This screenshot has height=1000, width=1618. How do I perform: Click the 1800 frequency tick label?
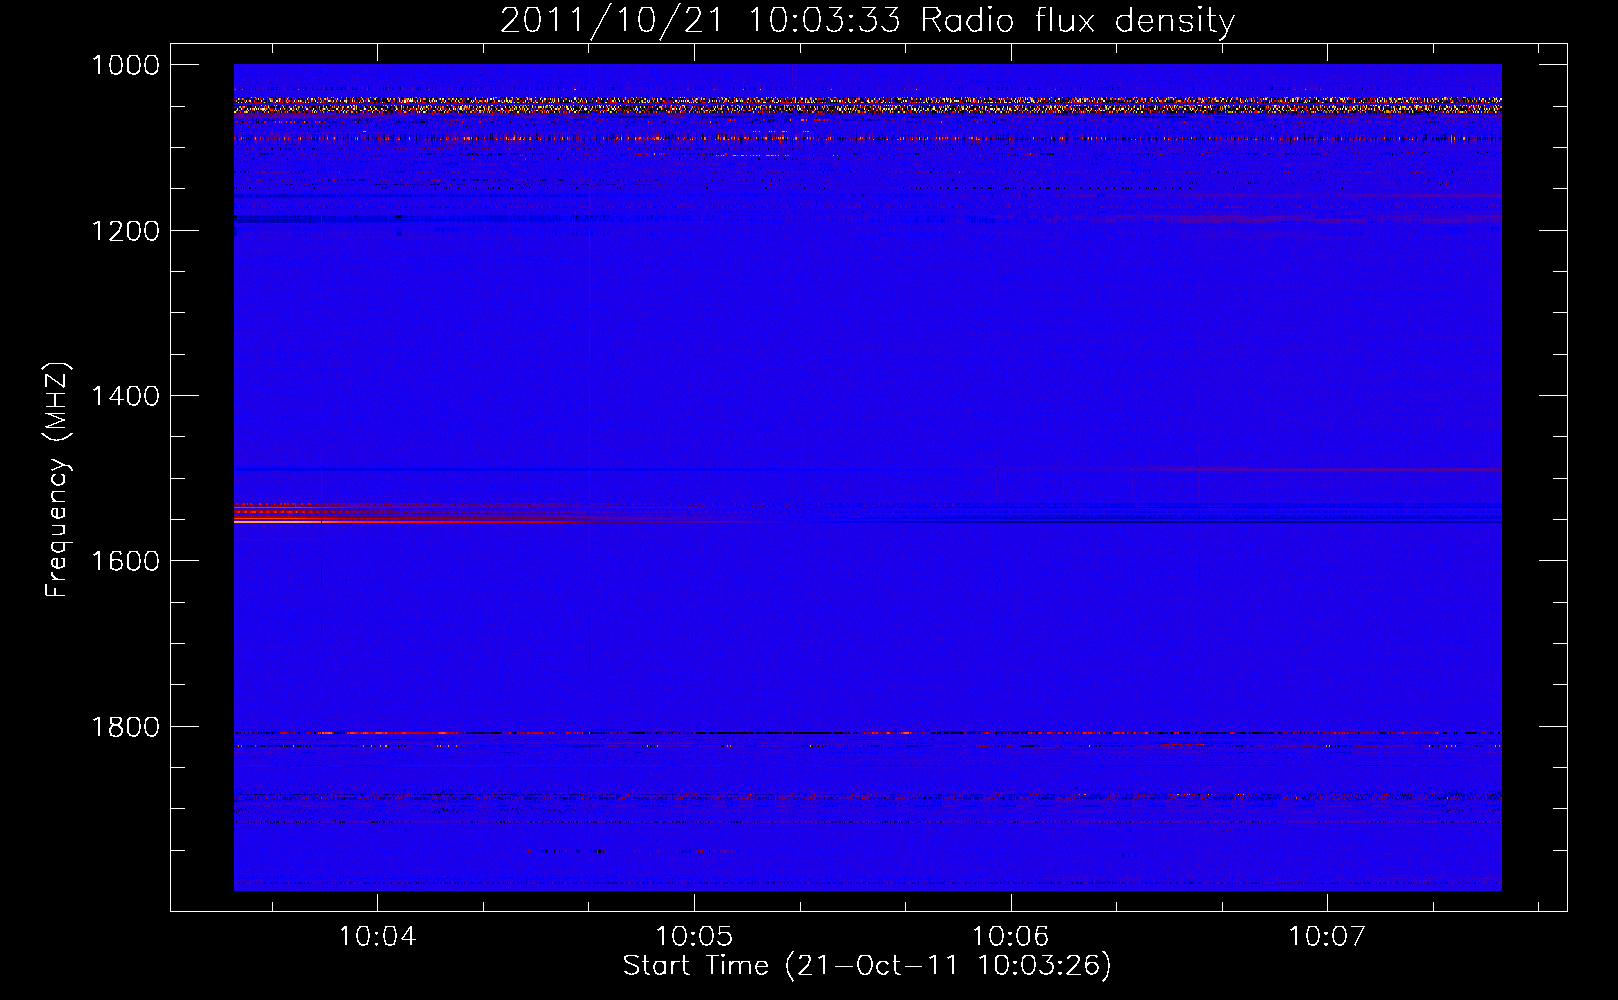[x=125, y=727]
